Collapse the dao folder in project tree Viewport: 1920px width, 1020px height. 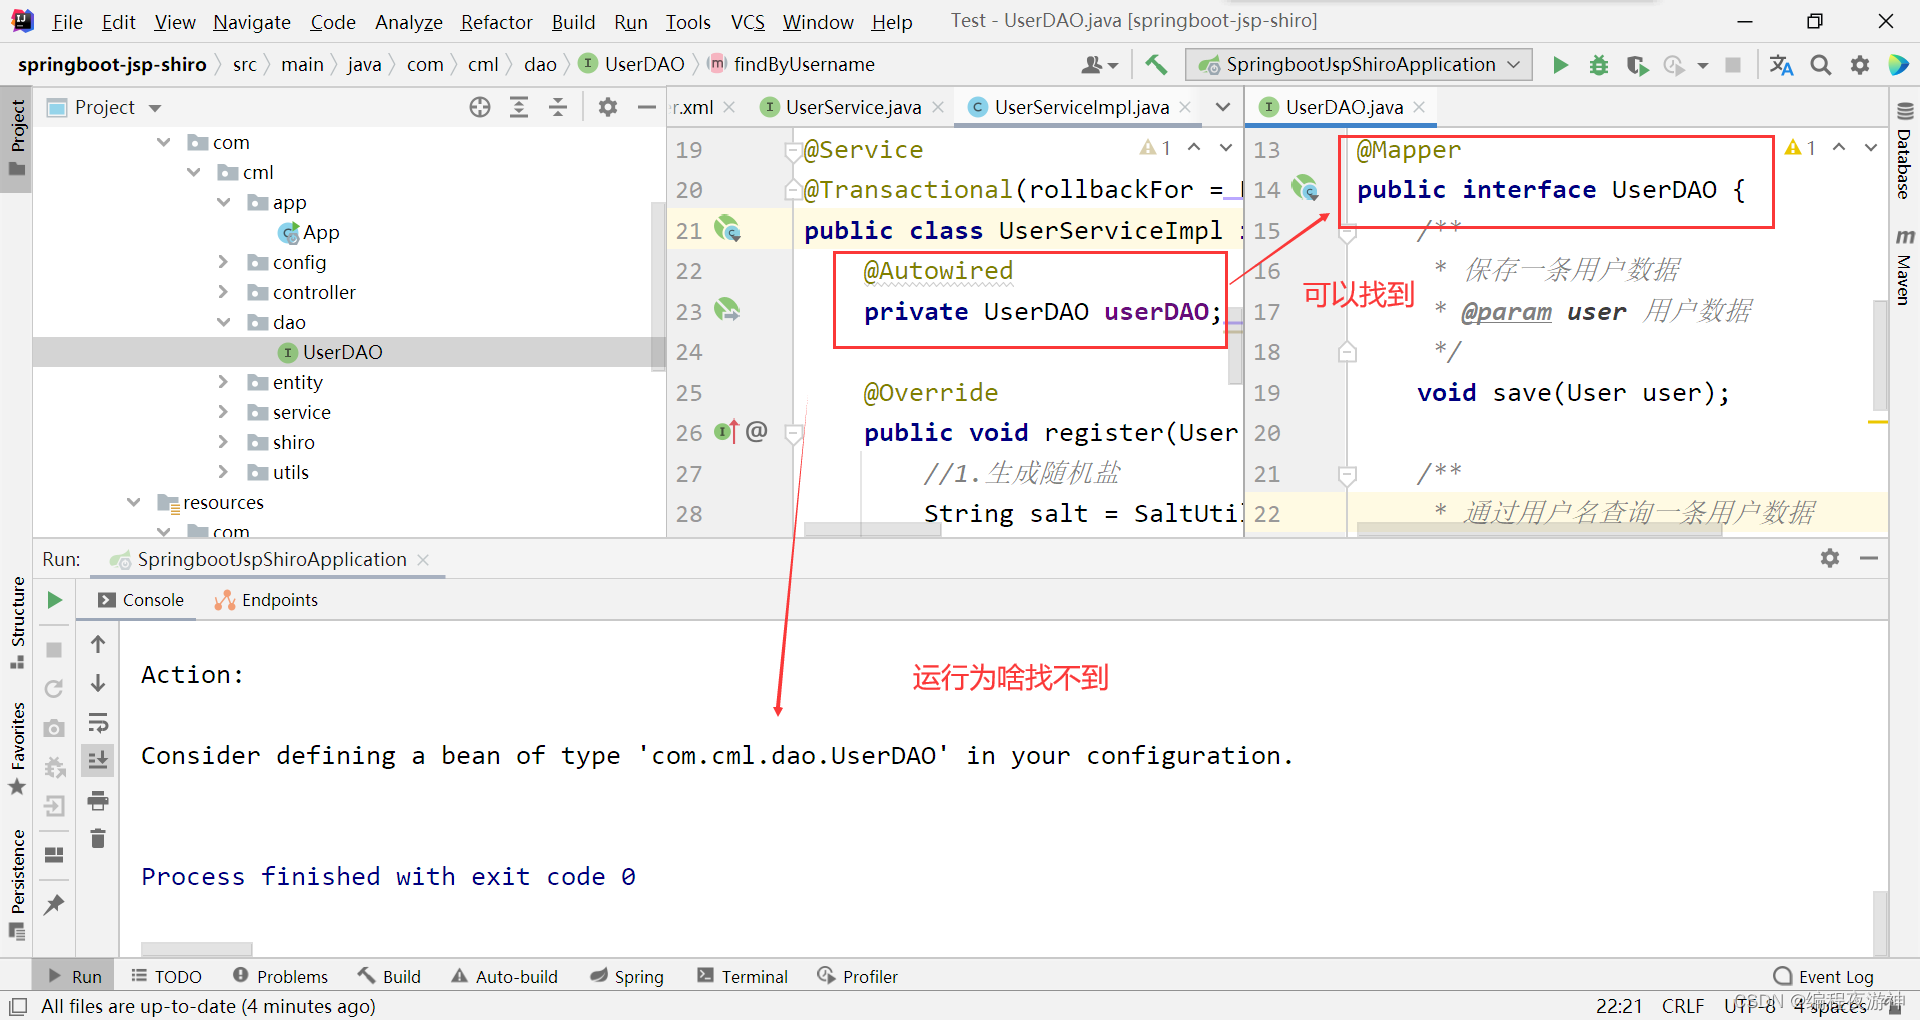[224, 322]
